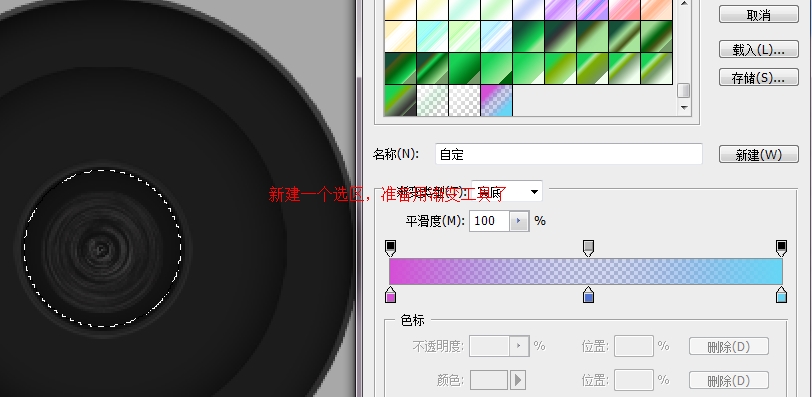812x397 pixels.
Task: Choose the mint pastel preset in top row
Action: (465, 9)
